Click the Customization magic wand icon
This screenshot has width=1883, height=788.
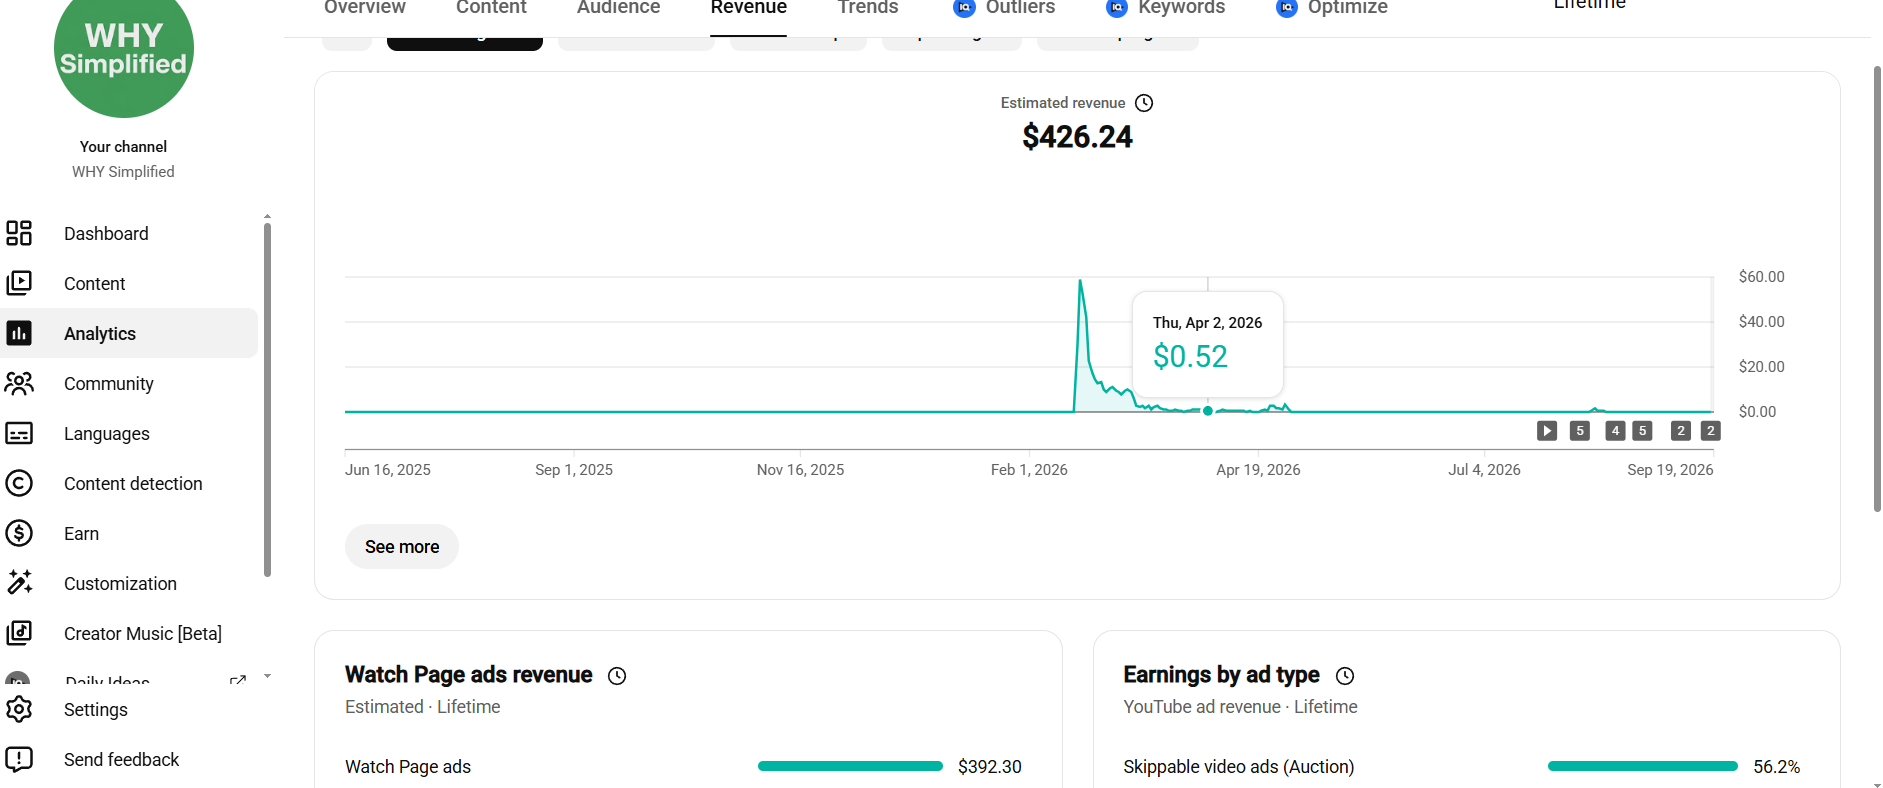[x=19, y=582]
